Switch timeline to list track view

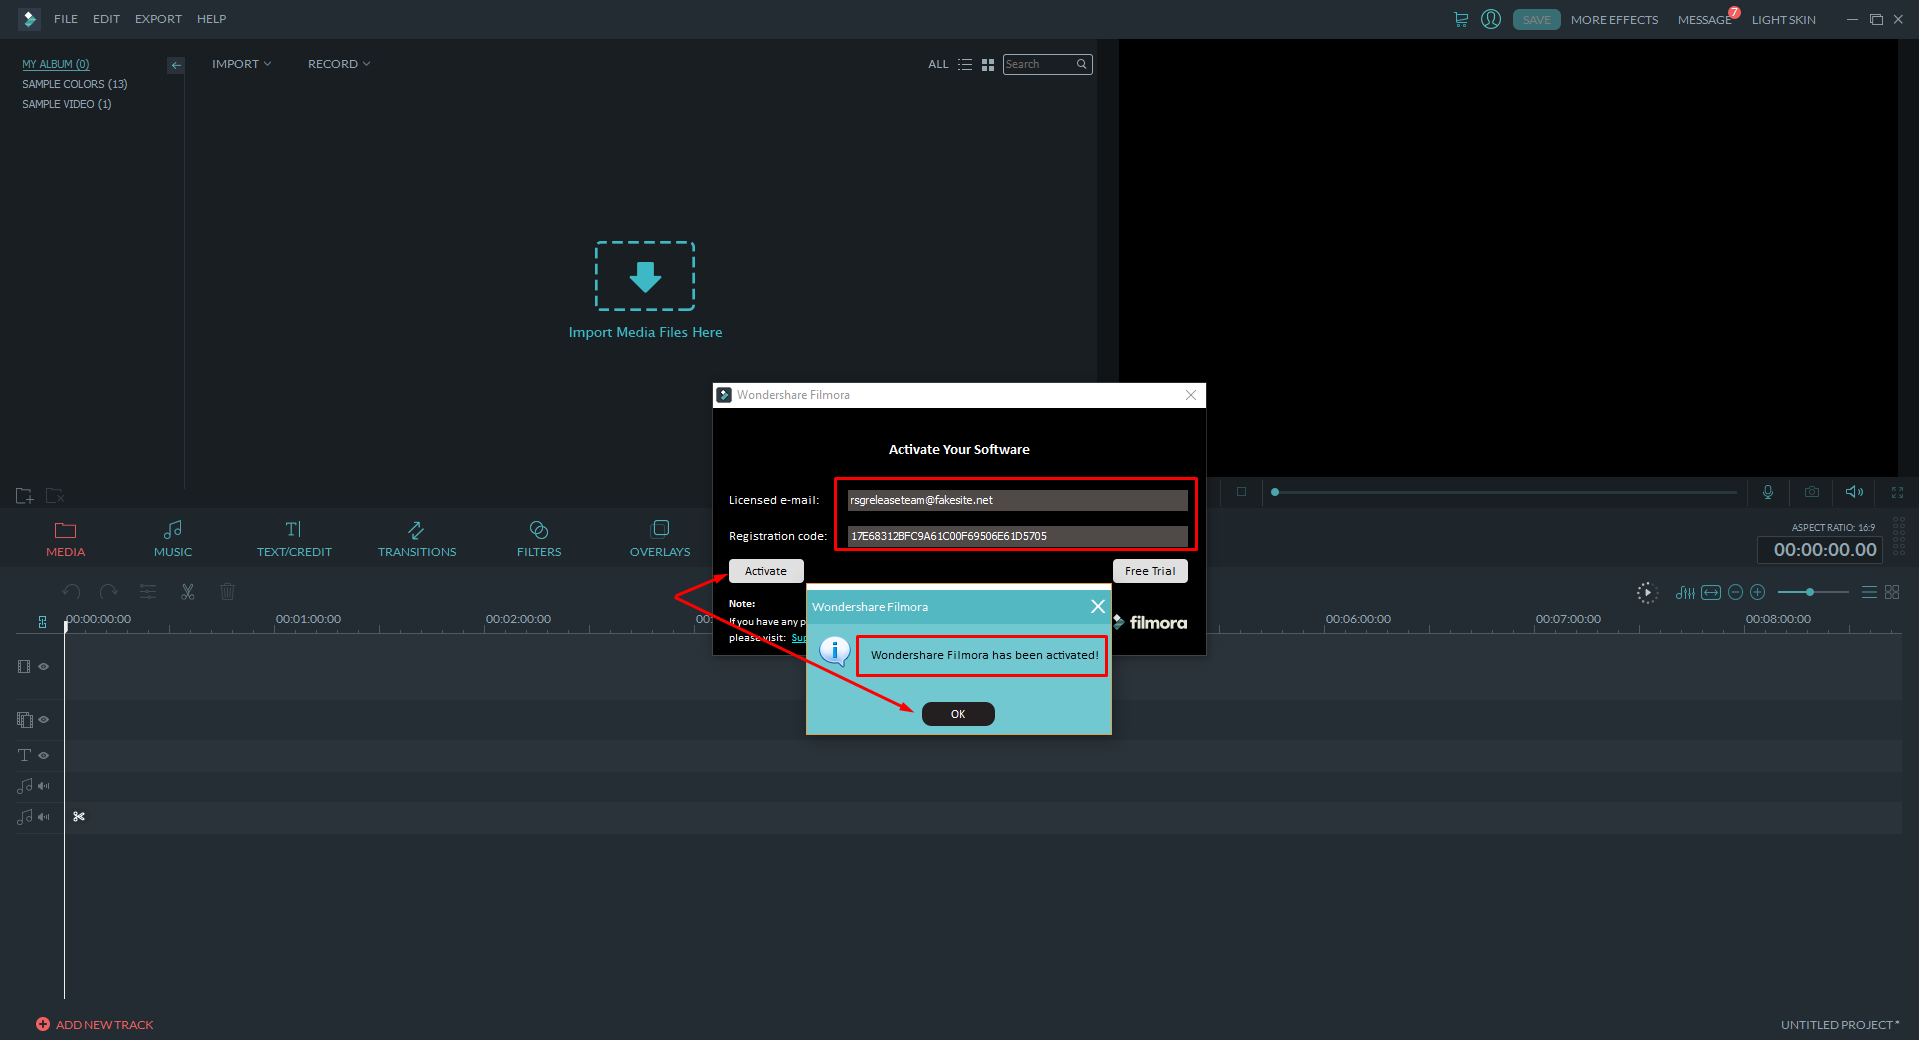pos(1869,592)
